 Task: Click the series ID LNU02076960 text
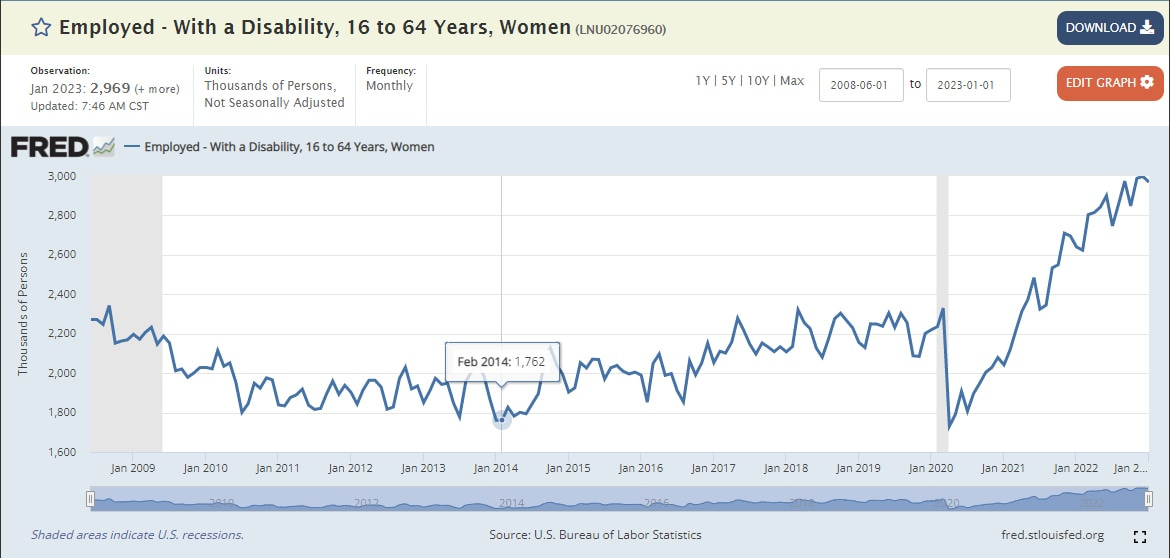[619, 29]
